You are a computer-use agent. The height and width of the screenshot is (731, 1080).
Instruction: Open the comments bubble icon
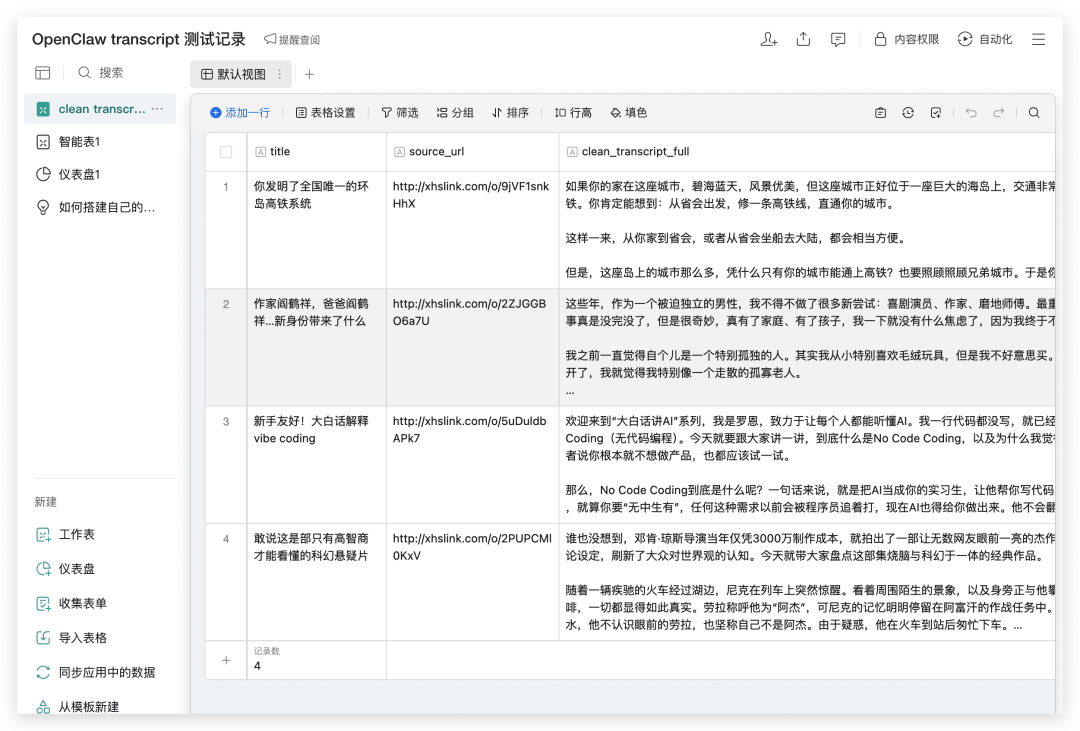click(838, 39)
